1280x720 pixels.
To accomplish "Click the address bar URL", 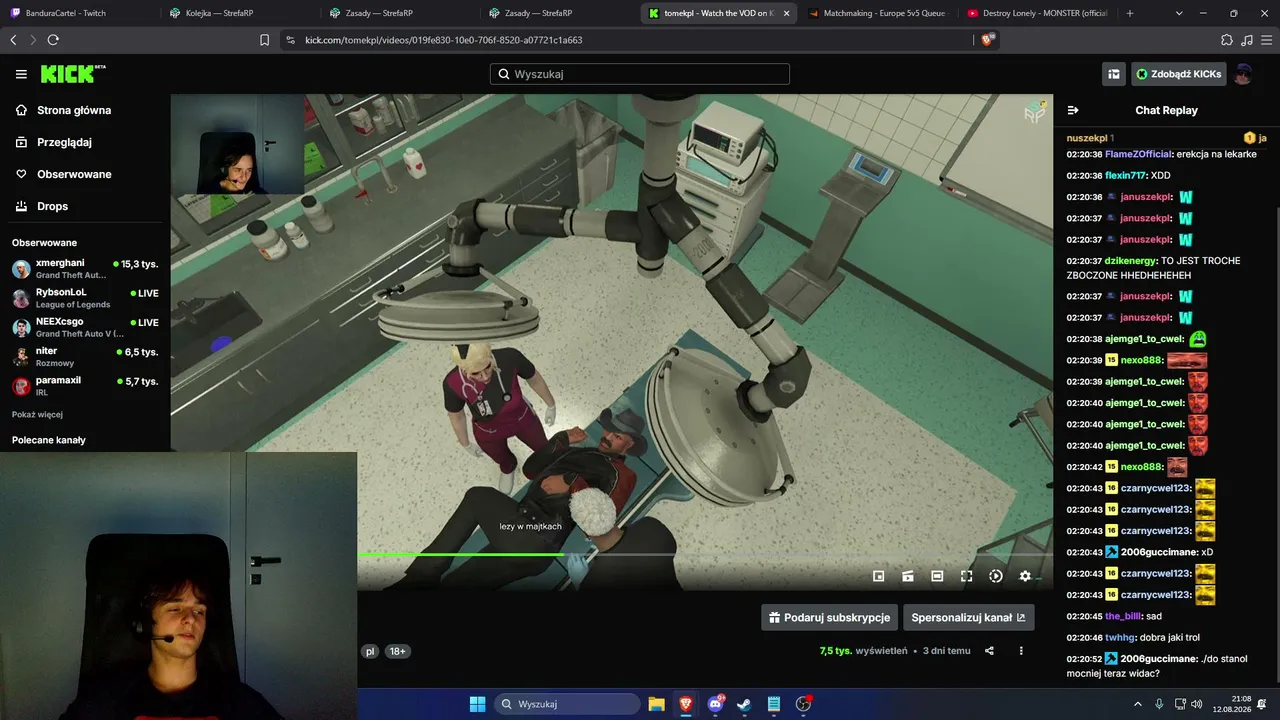I will point(444,40).
